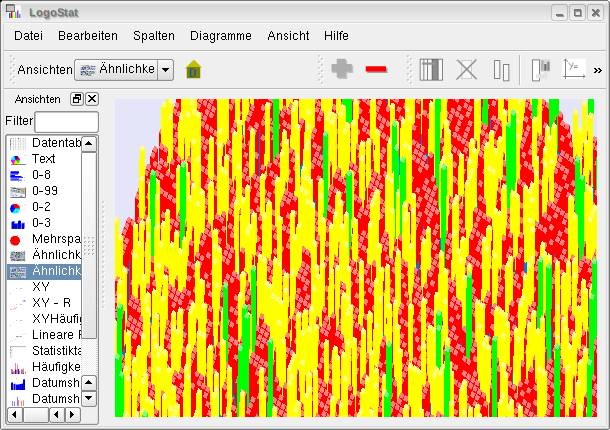Select the Datumsh view with solid blue bars icon
The height and width of the screenshot is (430, 610).
(x=44, y=383)
